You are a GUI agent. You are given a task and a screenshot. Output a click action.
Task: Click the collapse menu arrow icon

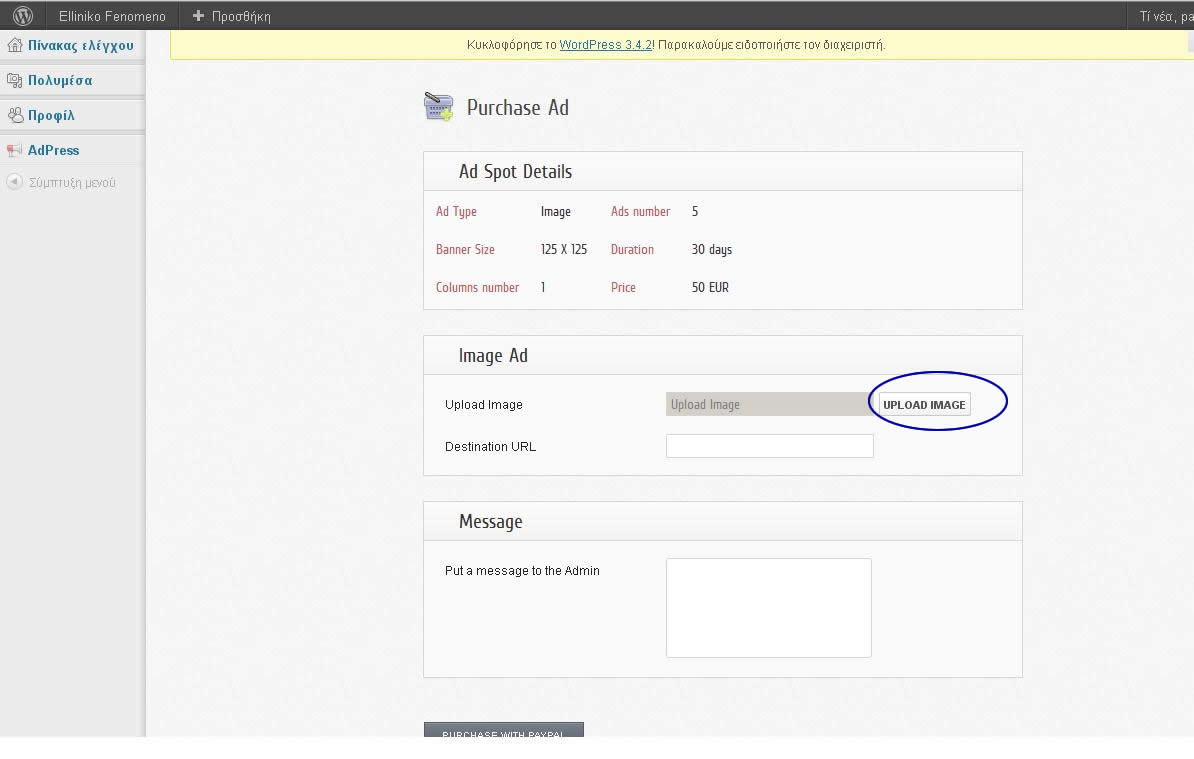coord(14,183)
